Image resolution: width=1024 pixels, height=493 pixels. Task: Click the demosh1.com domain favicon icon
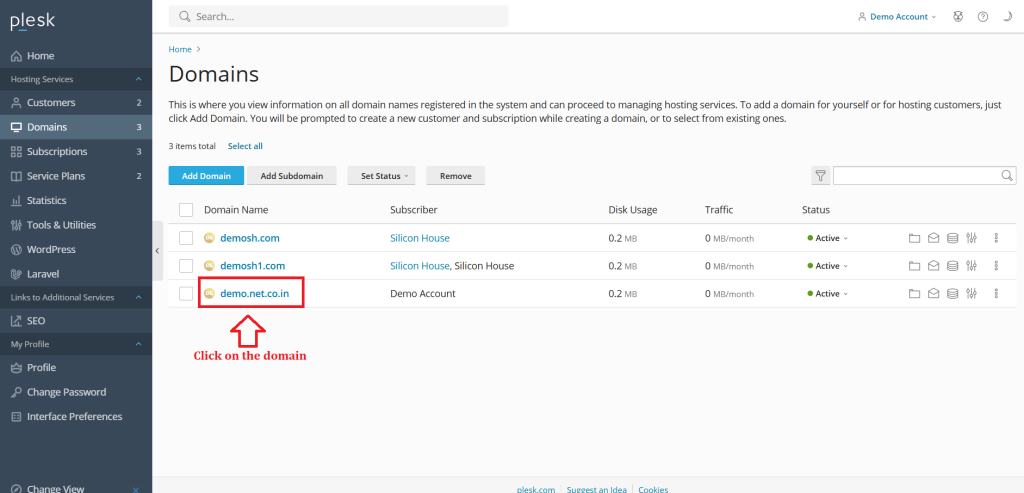[x=209, y=266]
